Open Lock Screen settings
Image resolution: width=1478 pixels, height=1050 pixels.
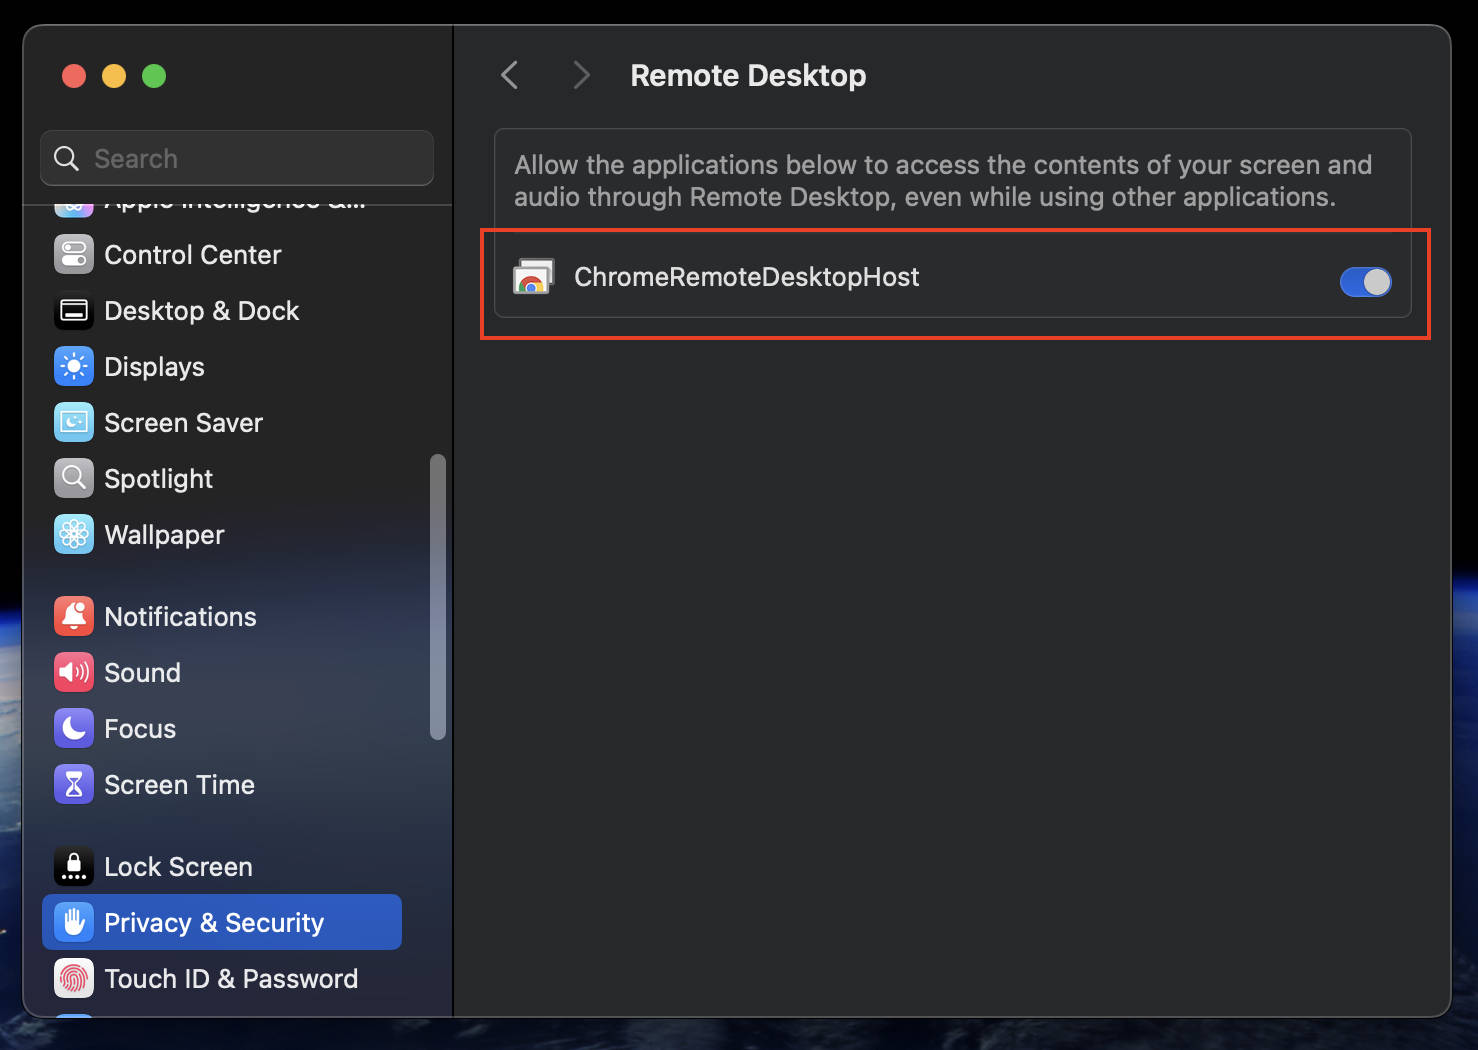tap(178, 867)
